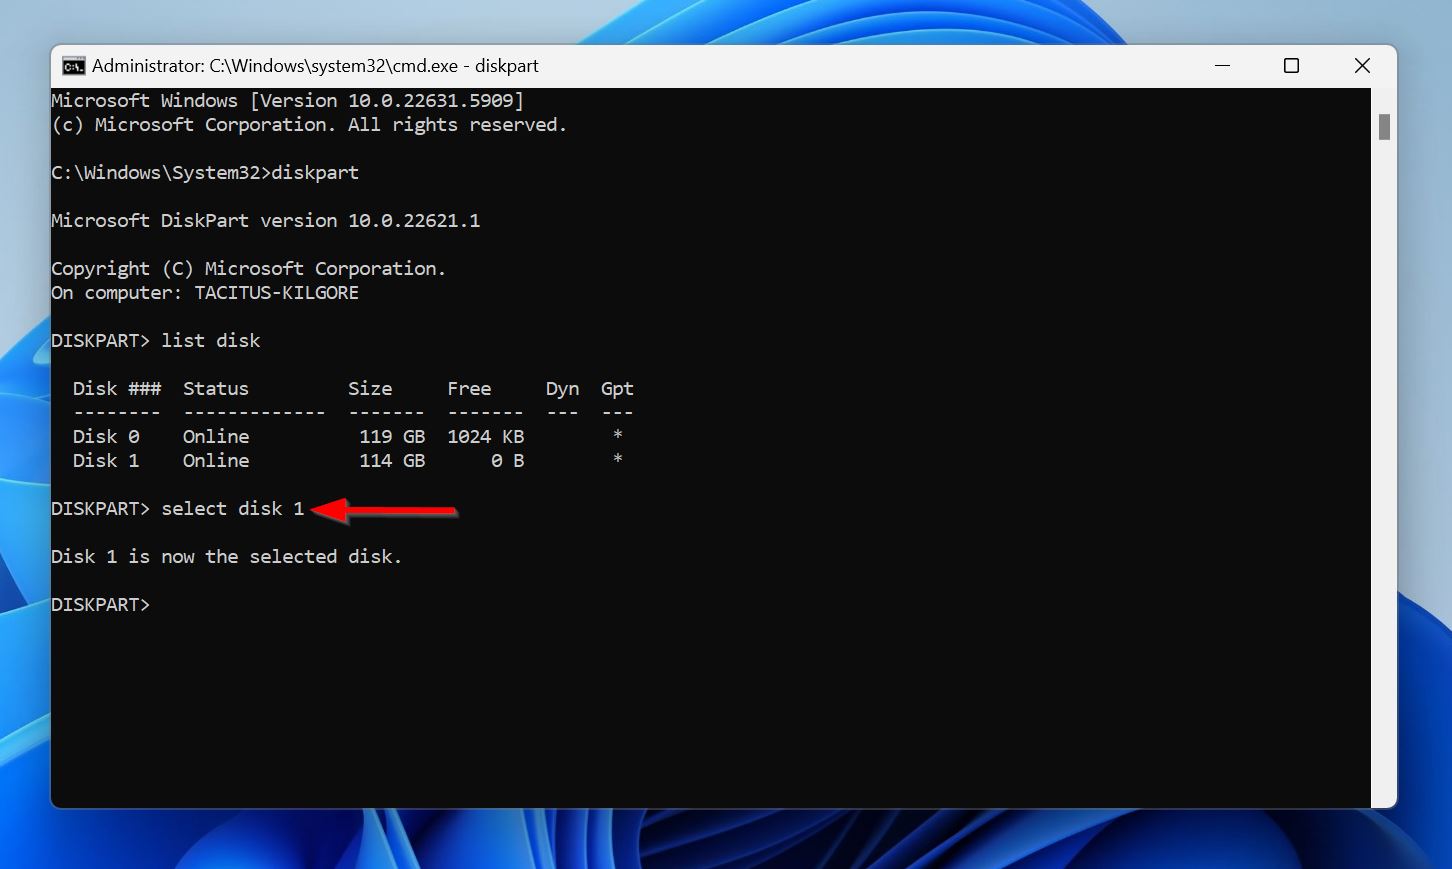This screenshot has width=1452, height=869.
Task: Click the Status column header text
Action: pyautogui.click(x=215, y=388)
